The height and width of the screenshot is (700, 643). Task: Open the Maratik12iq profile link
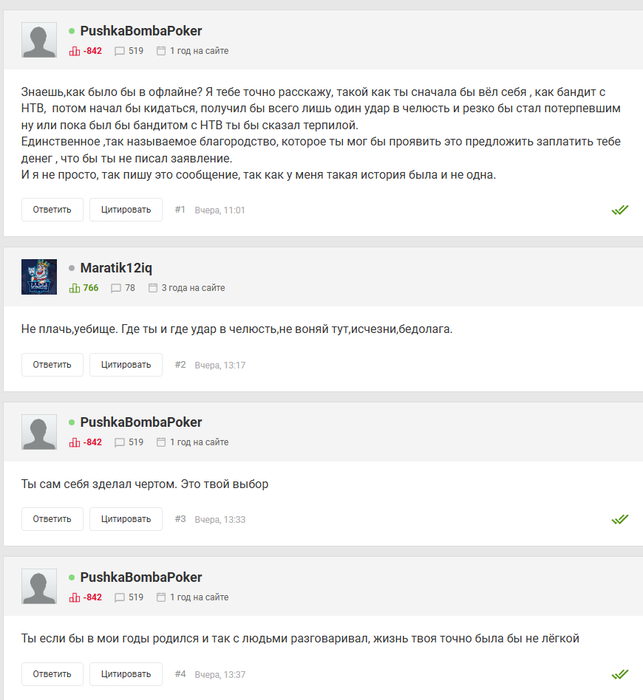point(116,268)
